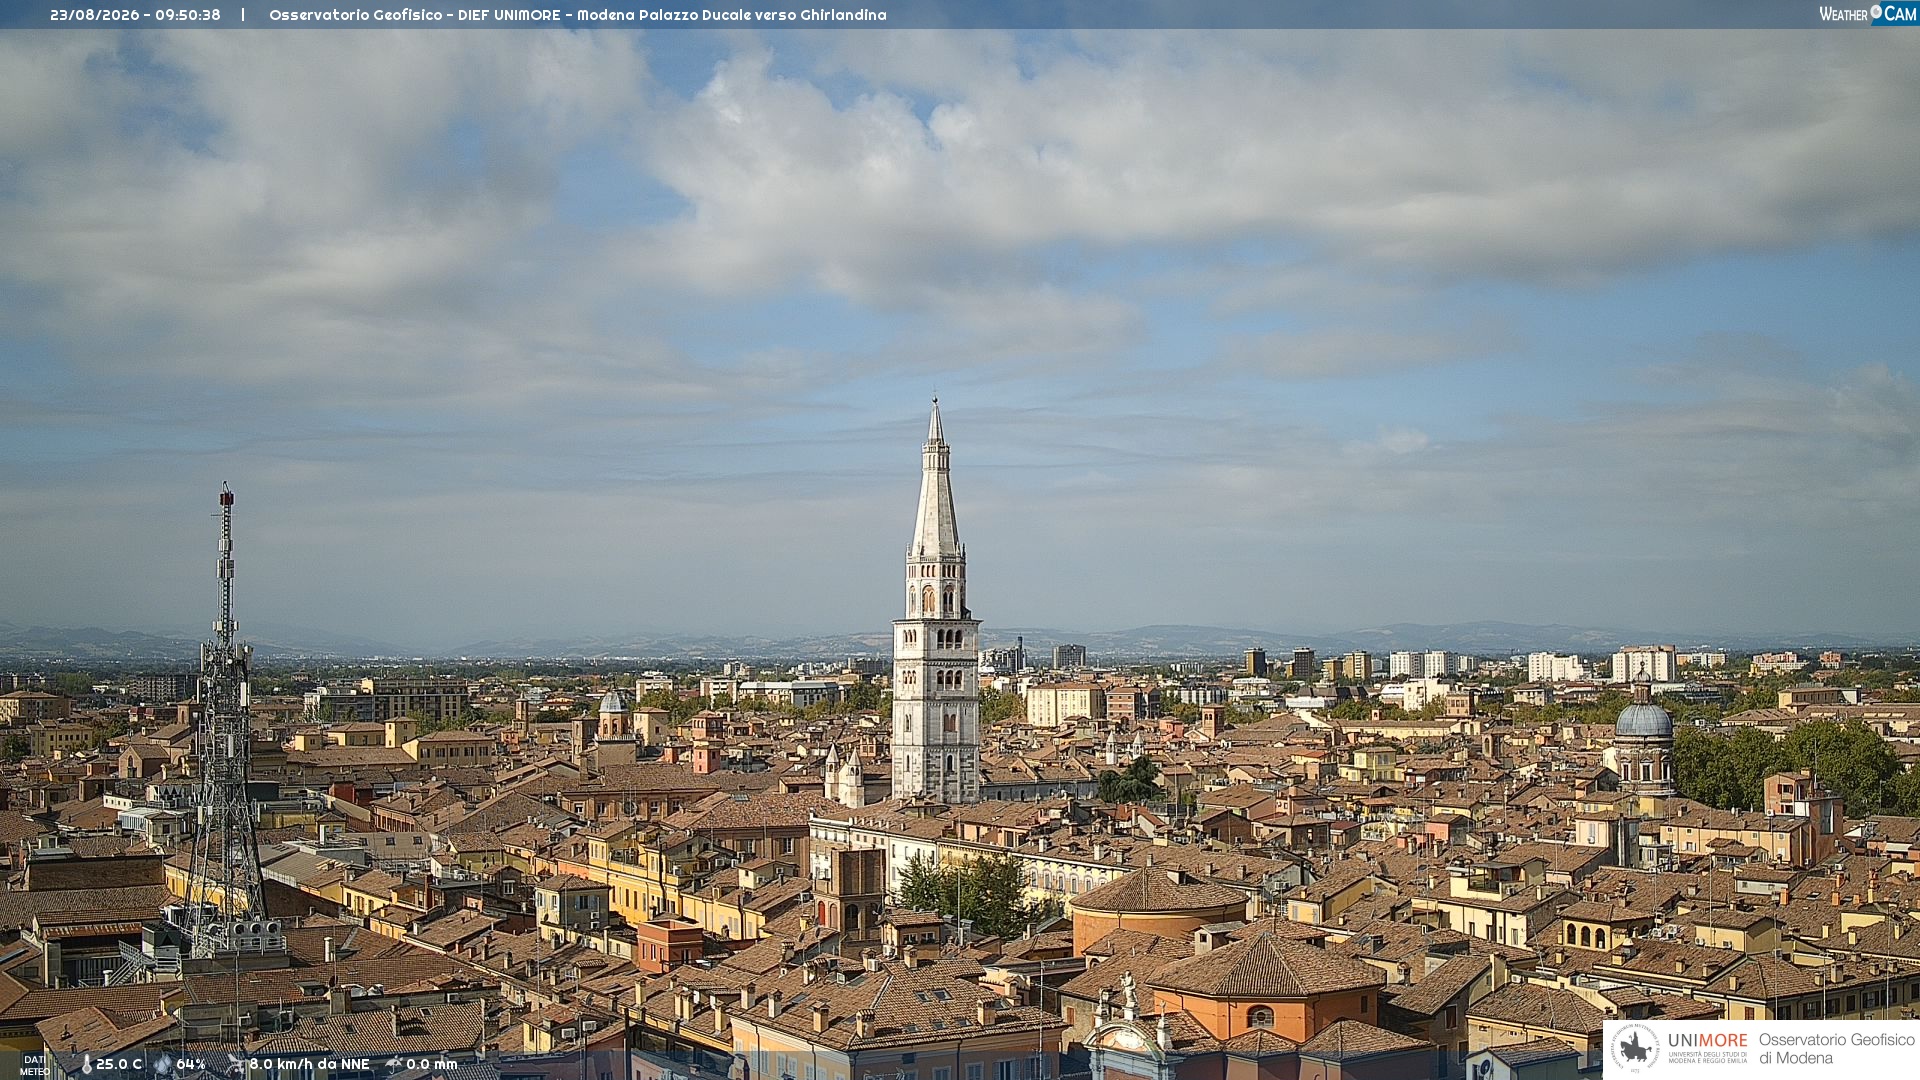Click the blue church dome on right
The height and width of the screenshot is (1080, 1920).
1644,720
